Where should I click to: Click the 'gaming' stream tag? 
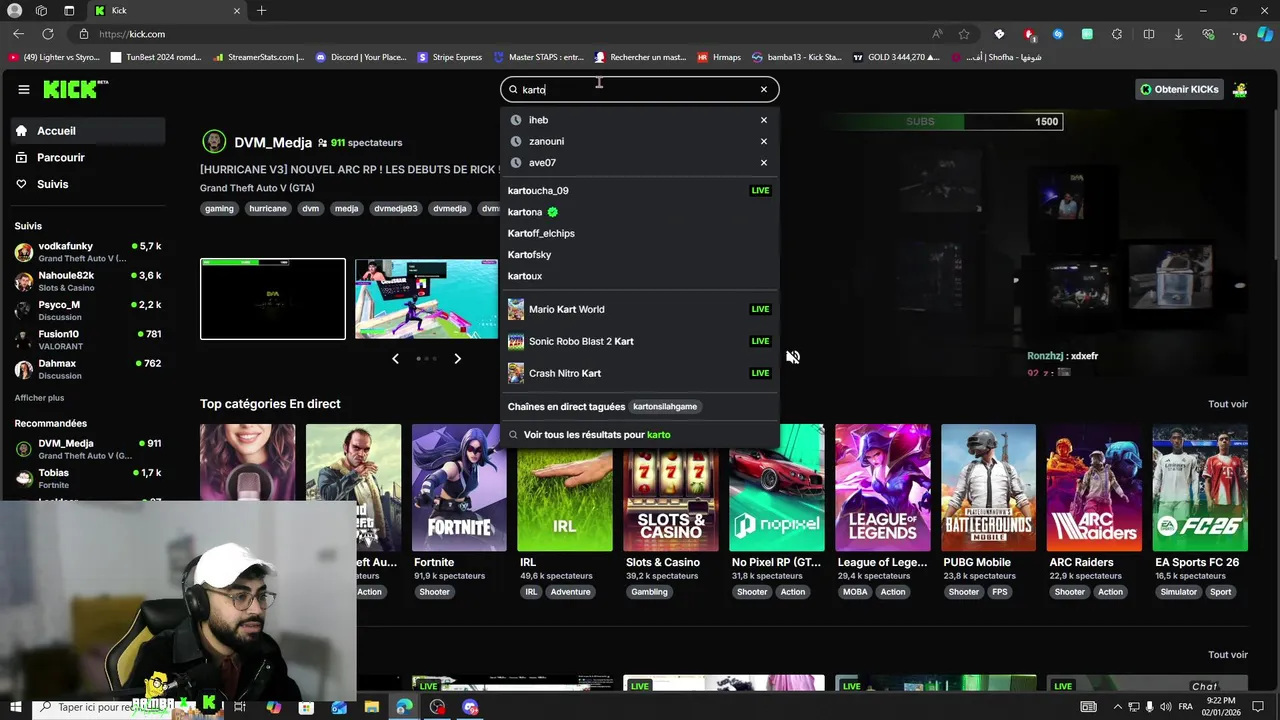coord(219,209)
